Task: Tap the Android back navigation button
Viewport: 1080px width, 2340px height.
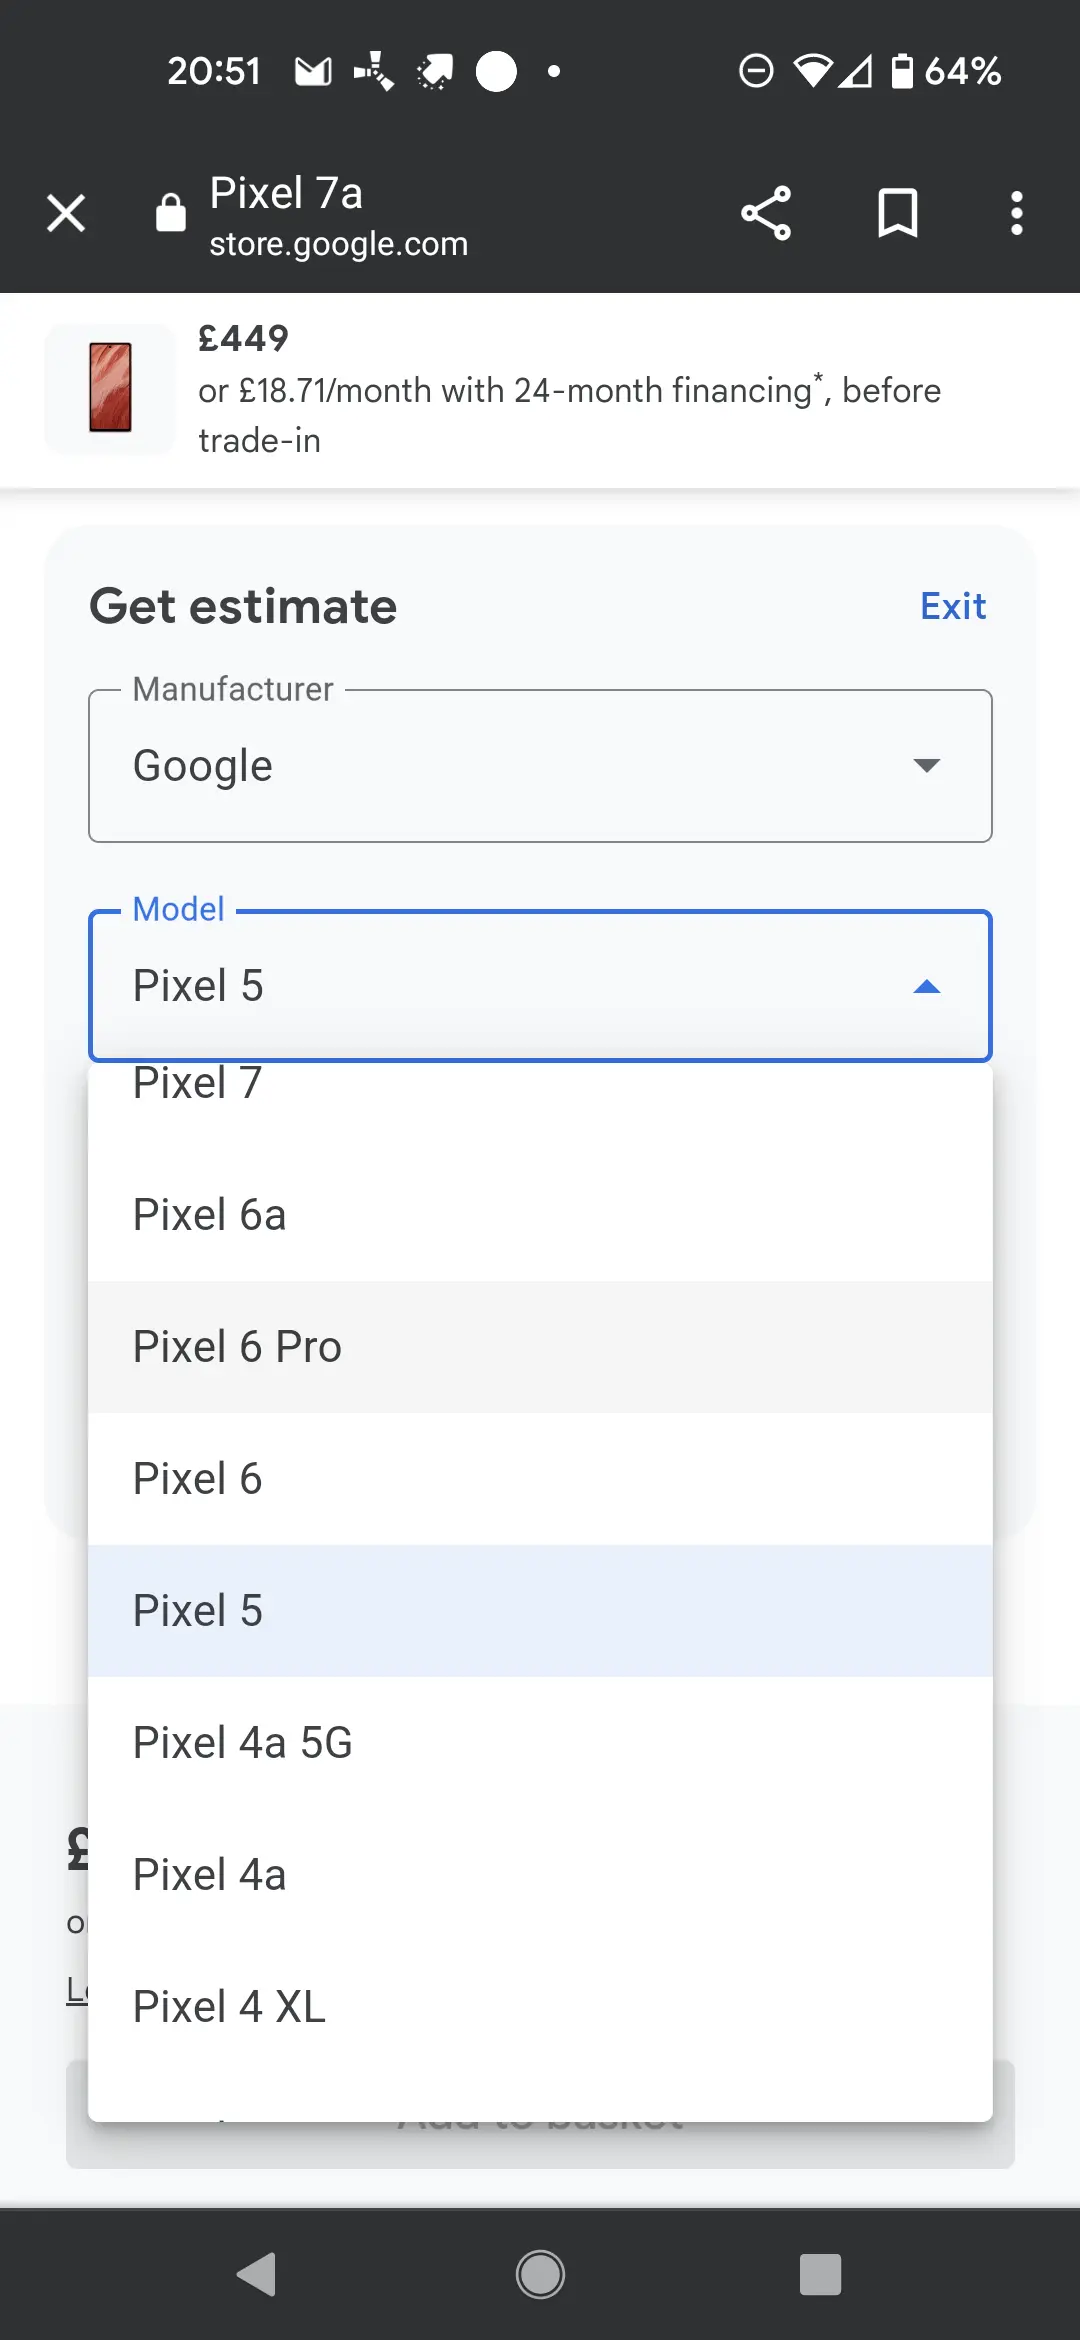Action: point(257,2275)
